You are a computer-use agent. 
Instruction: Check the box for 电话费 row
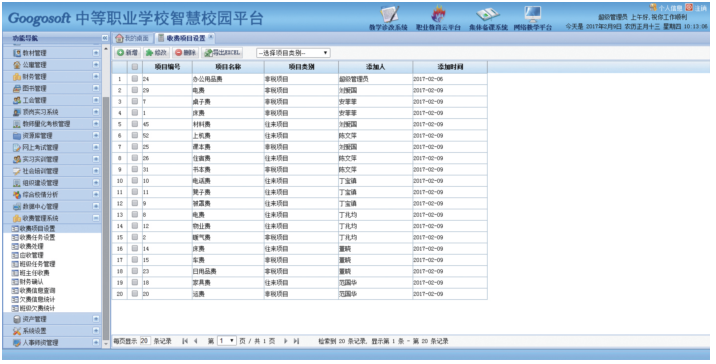point(135,180)
